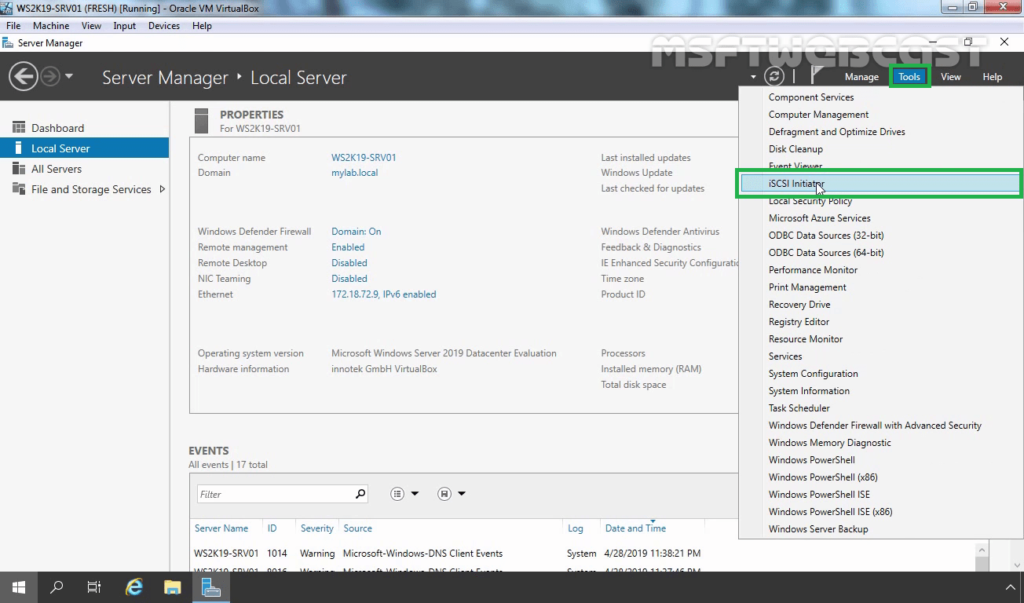
Task: Open Disk Cleanup from Tools menu
Action: [x=795, y=149]
